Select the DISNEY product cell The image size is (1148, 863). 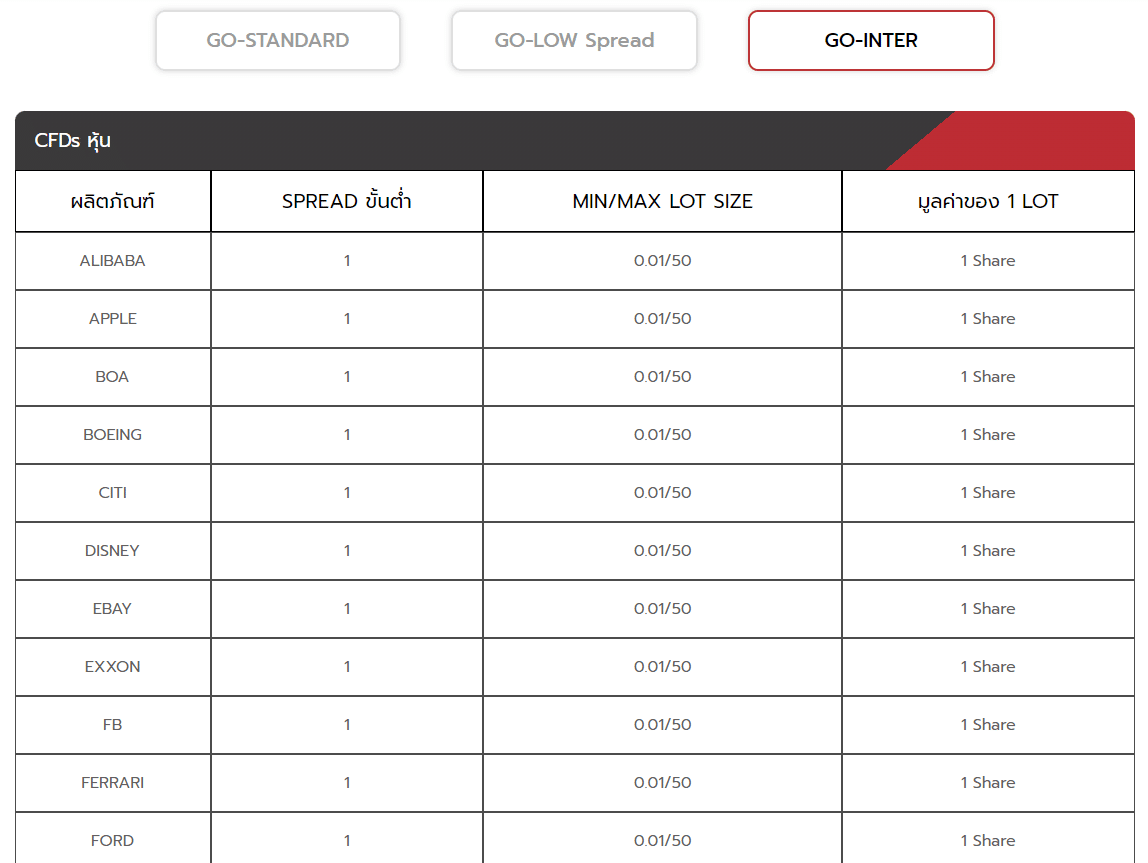113,550
